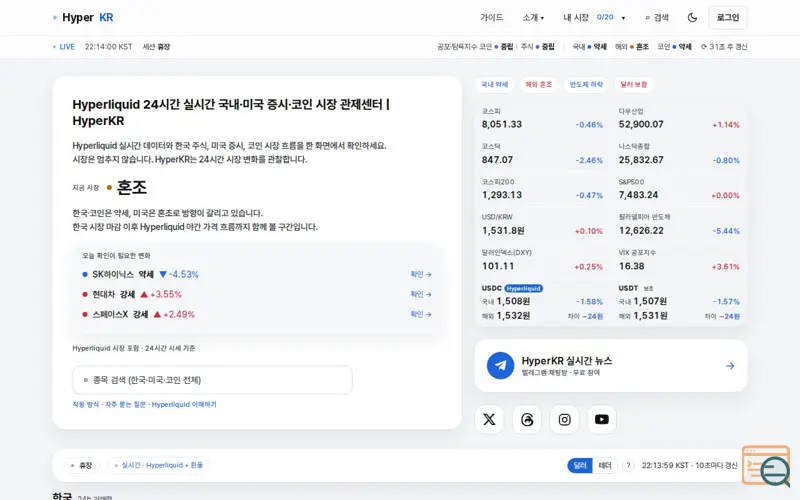Focus the 종목 검색 input field
Image resolution: width=800 pixels, height=500 pixels.
[x=212, y=380]
